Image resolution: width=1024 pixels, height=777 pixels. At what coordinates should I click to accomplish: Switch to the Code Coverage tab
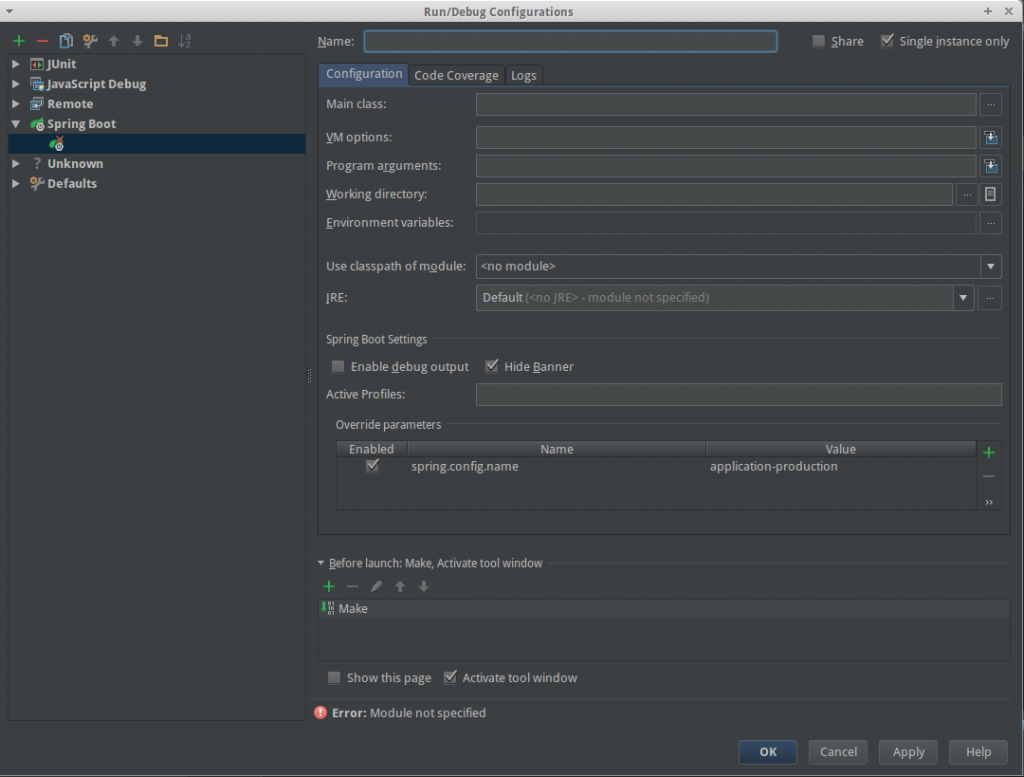(x=456, y=76)
